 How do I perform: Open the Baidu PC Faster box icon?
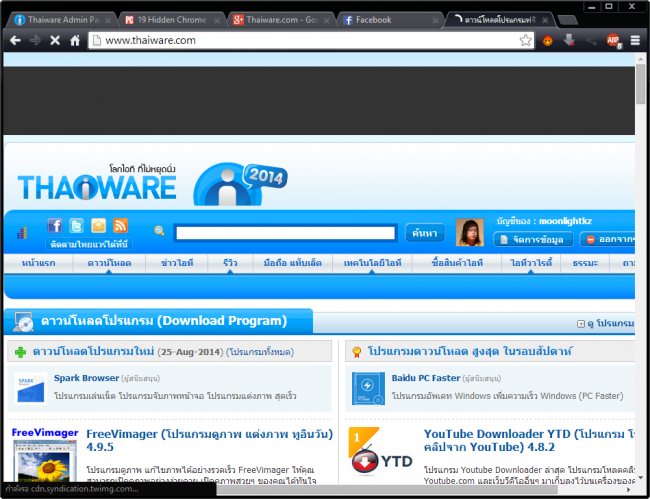[368, 388]
